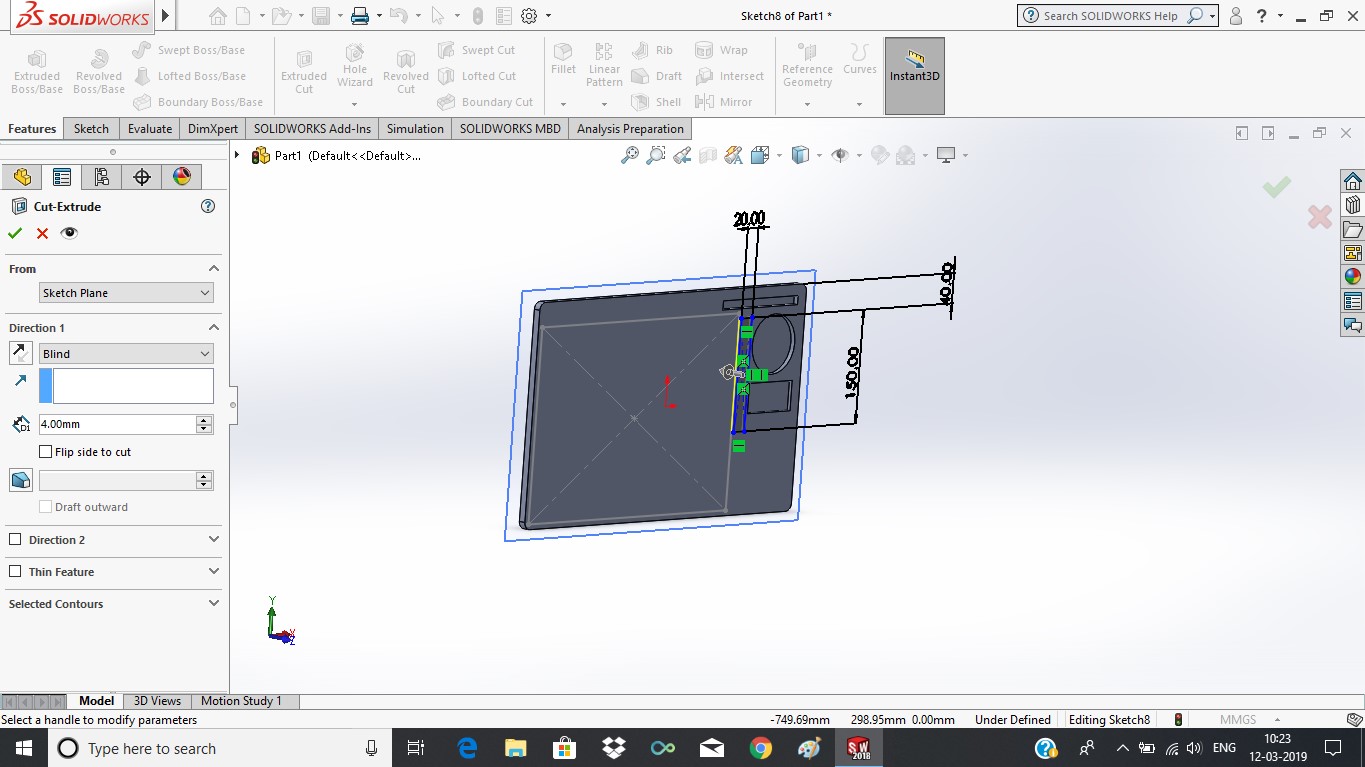Switch to the PropertyManager tab icon
Screen dimensions: 1365x767
[x=62, y=177]
